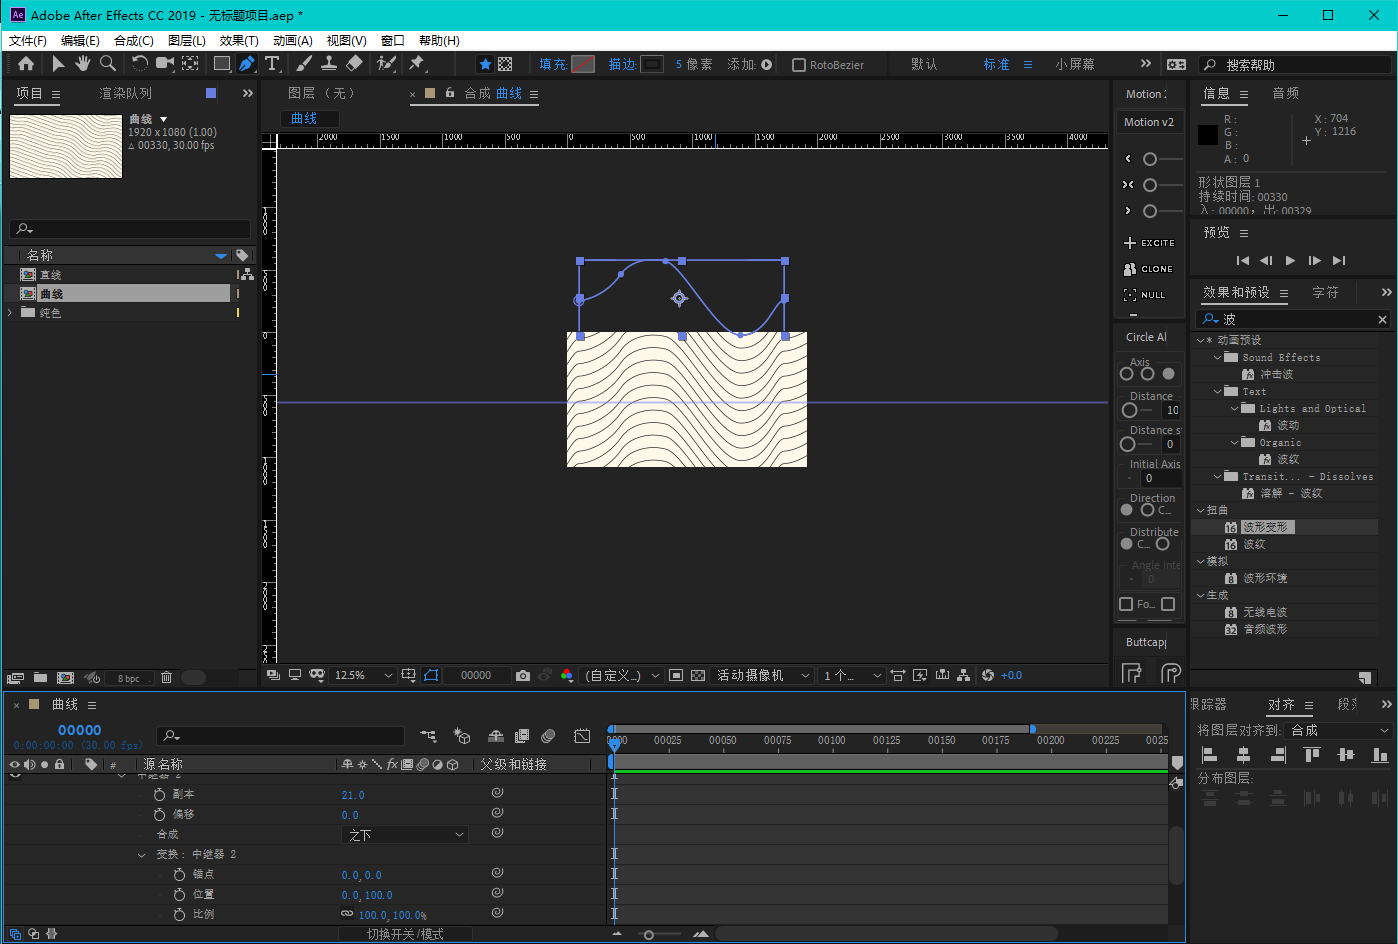Enable the RotoBezier checkbox
This screenshot has height=944, width=1398.
(798, 65)
